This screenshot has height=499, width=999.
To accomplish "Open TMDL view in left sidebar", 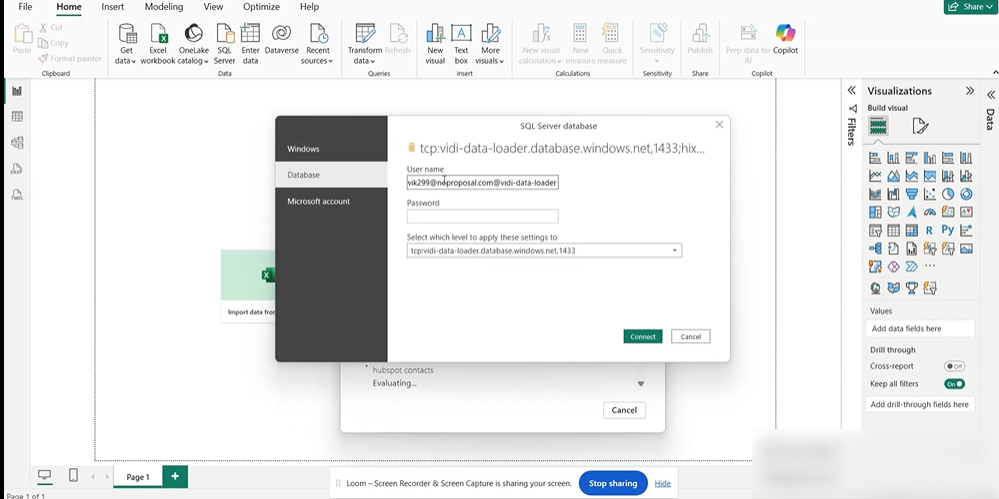I will click(17, 195).
